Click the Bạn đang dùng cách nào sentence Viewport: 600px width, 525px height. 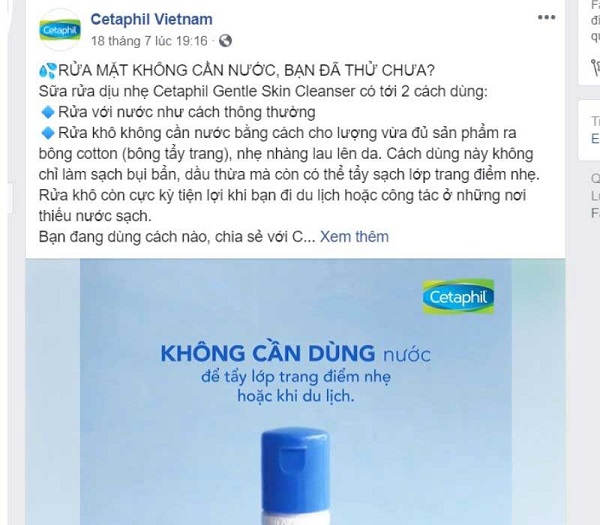coord(177,236)
